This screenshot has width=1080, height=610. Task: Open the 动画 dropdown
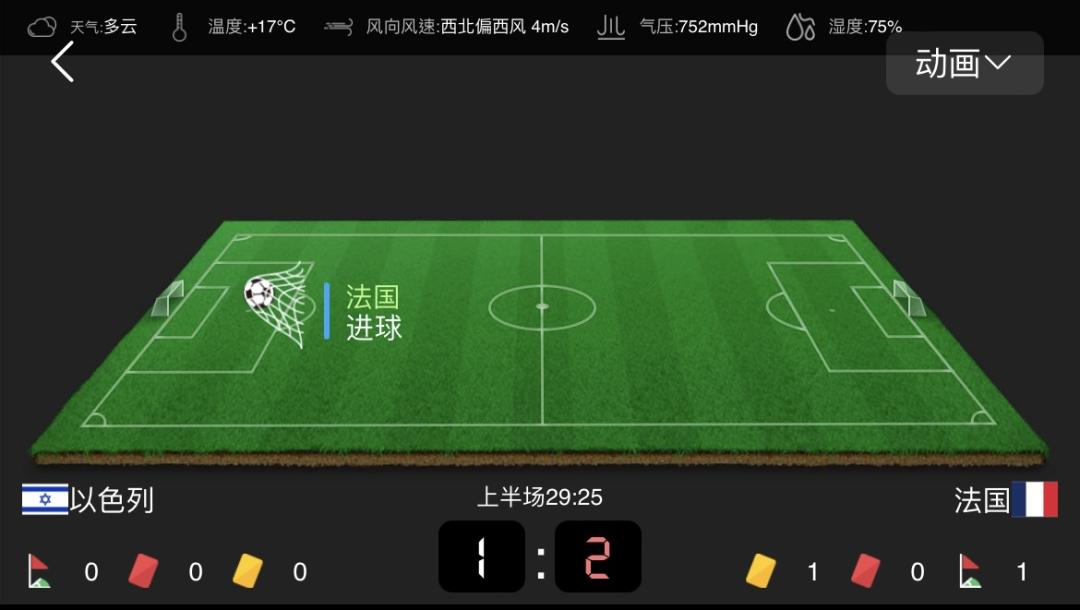coord(964,63)
